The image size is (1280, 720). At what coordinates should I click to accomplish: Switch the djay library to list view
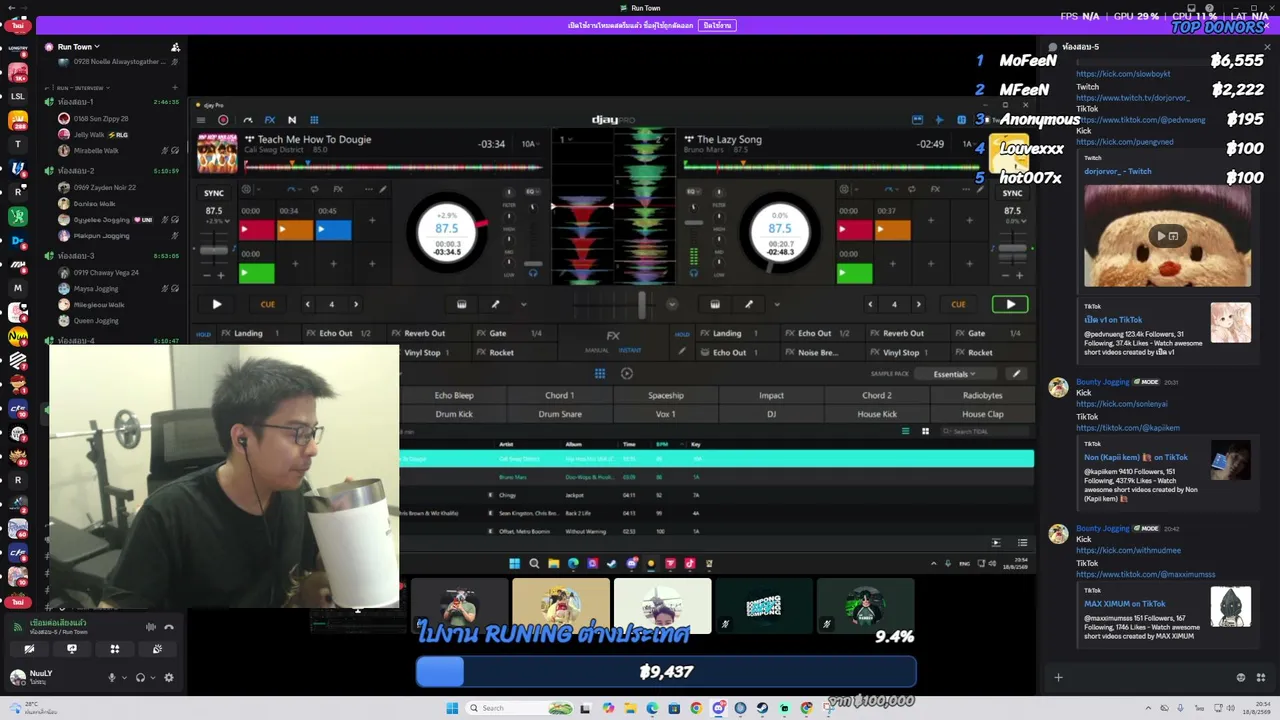pyautogui.click(x=906, y=431)
